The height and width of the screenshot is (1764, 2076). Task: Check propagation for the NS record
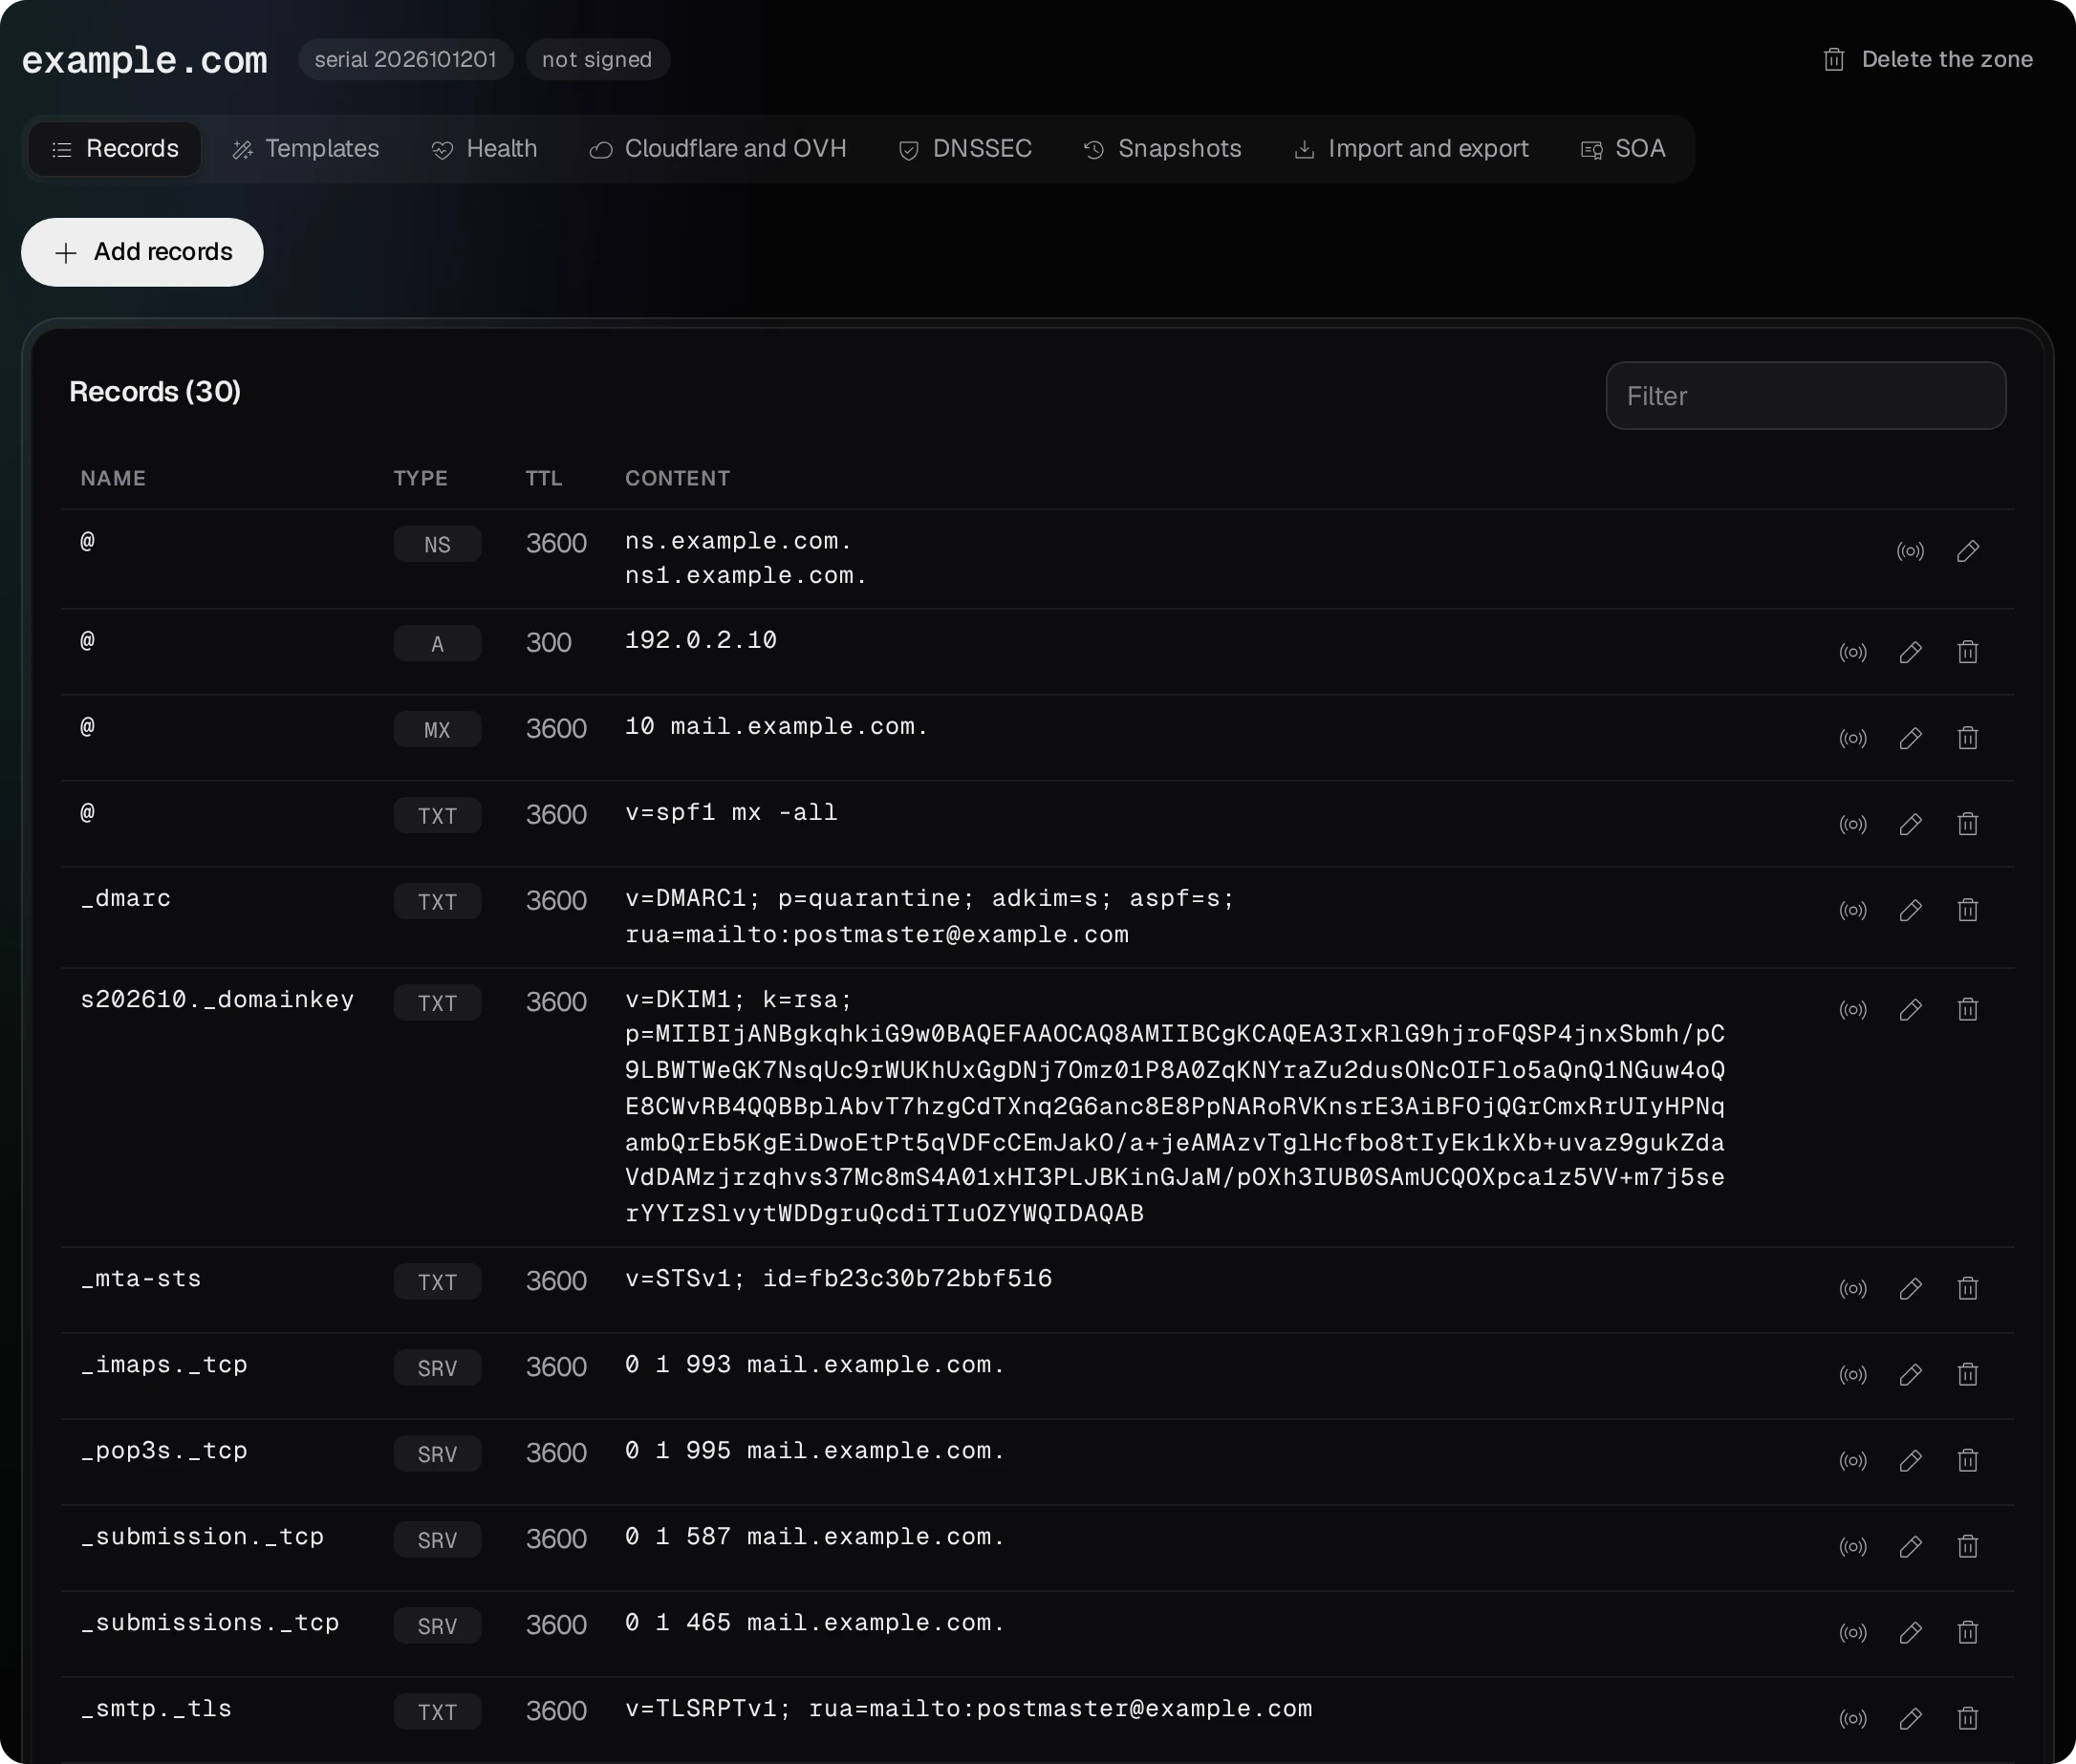1910,551
